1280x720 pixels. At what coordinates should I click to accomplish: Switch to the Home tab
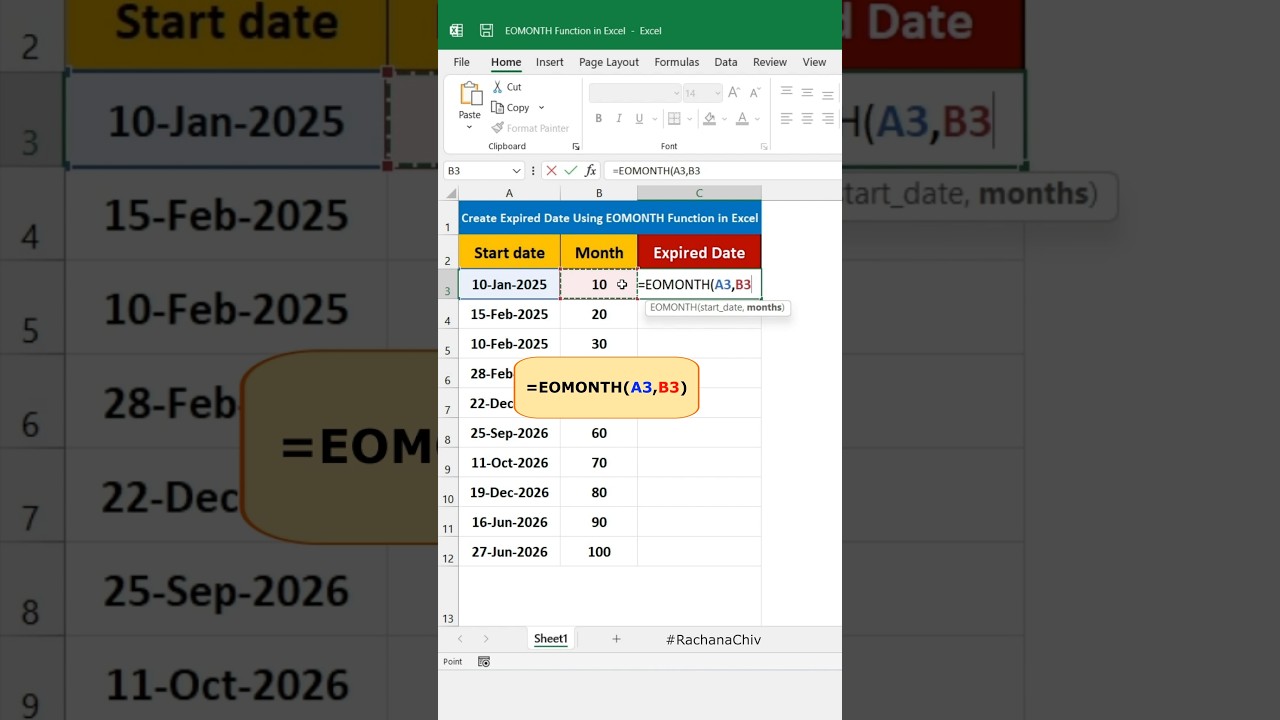tap(506, 62)
